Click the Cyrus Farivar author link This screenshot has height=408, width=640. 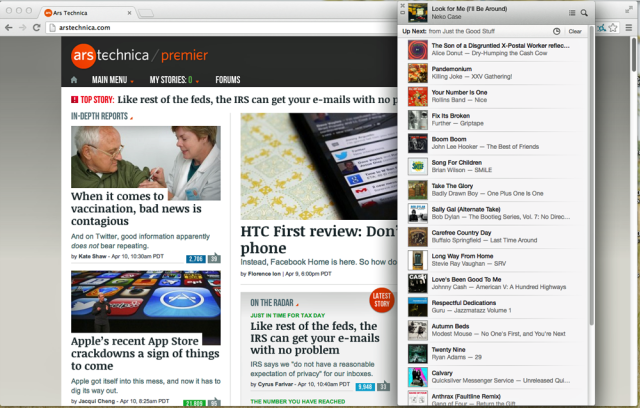276,384
